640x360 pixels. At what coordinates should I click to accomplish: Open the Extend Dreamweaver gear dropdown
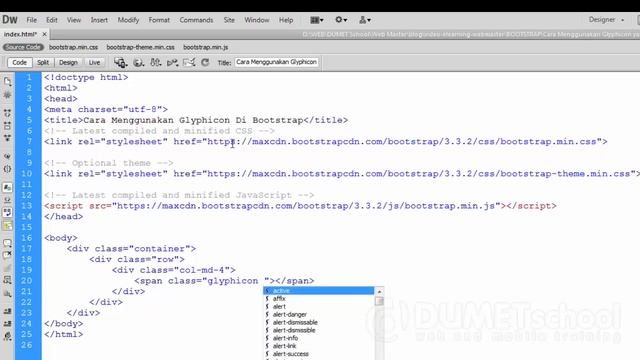pyautogui.click(x=341, y=20)
